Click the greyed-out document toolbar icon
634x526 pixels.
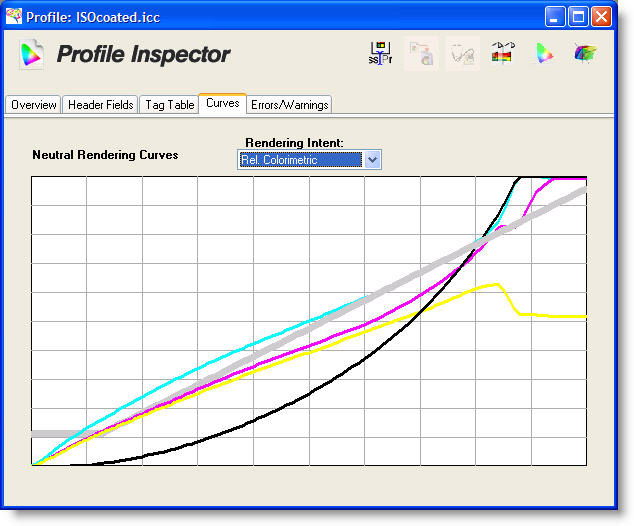(421, 54)
